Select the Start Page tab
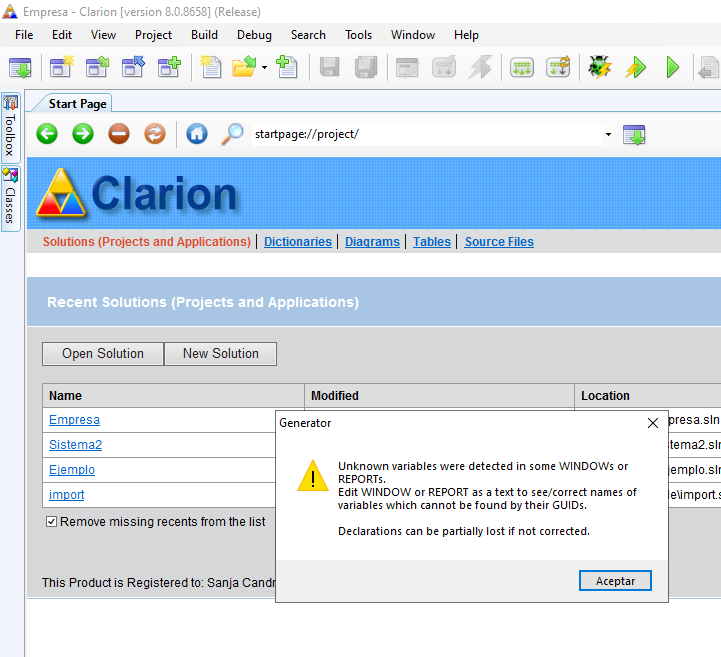The width and height of the screenshot is (721, 657). click(x=77, y=103)
